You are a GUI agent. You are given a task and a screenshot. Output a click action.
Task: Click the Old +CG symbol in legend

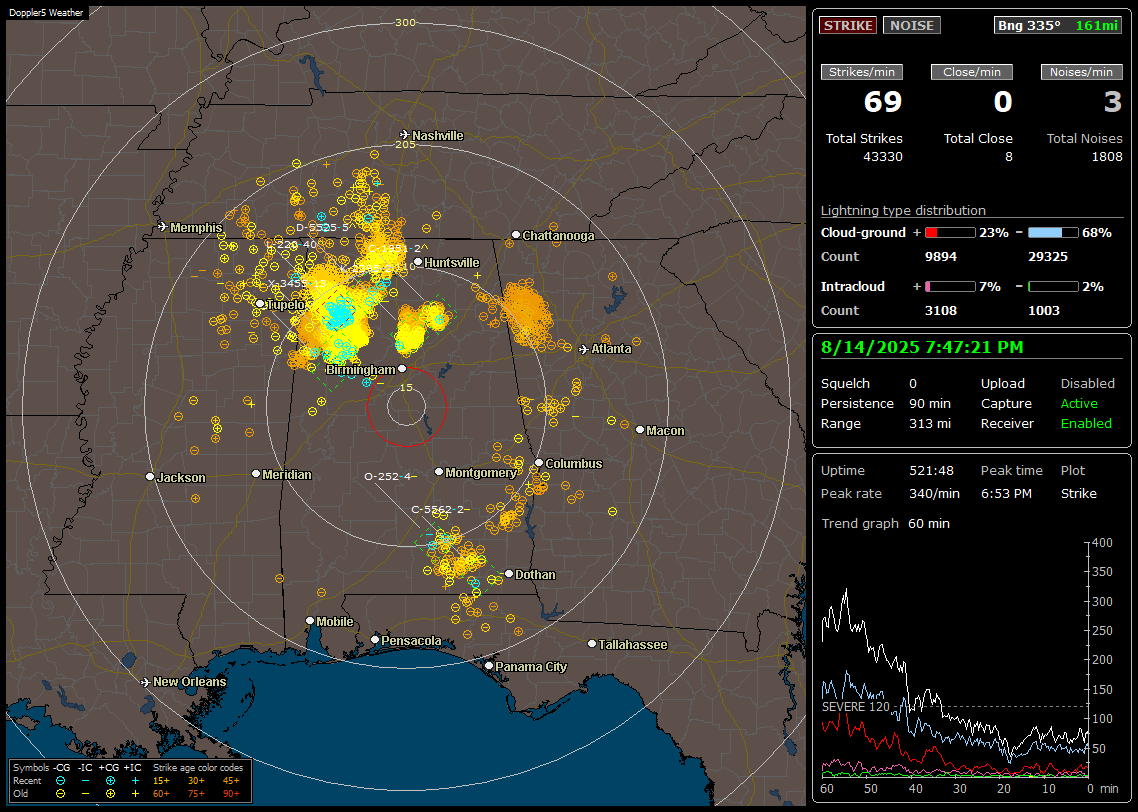110,794
